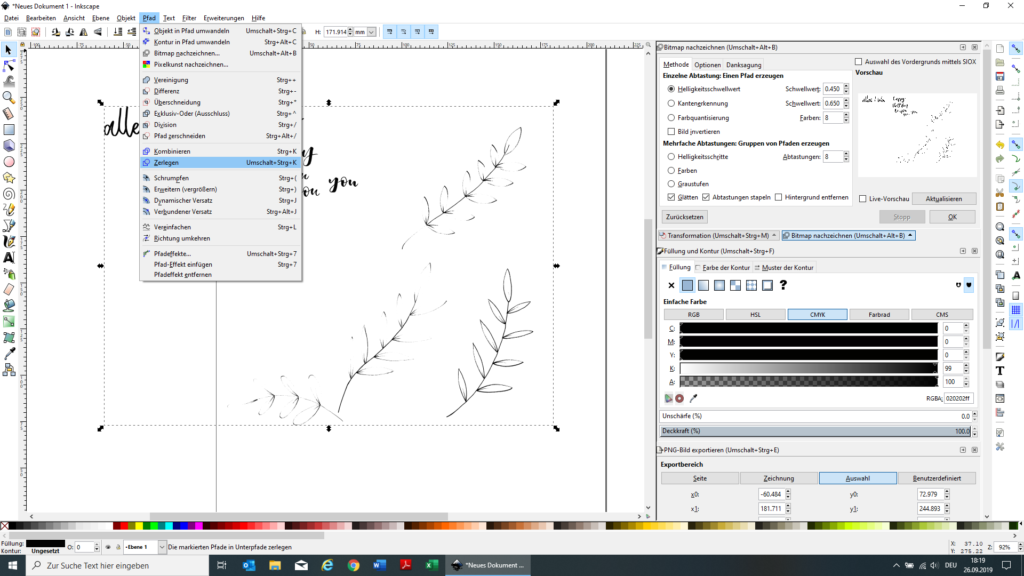Remove fill with the X paint icon
Image resolution: width=1024 pixels, height=576 pixels.
tap(671, 286)
